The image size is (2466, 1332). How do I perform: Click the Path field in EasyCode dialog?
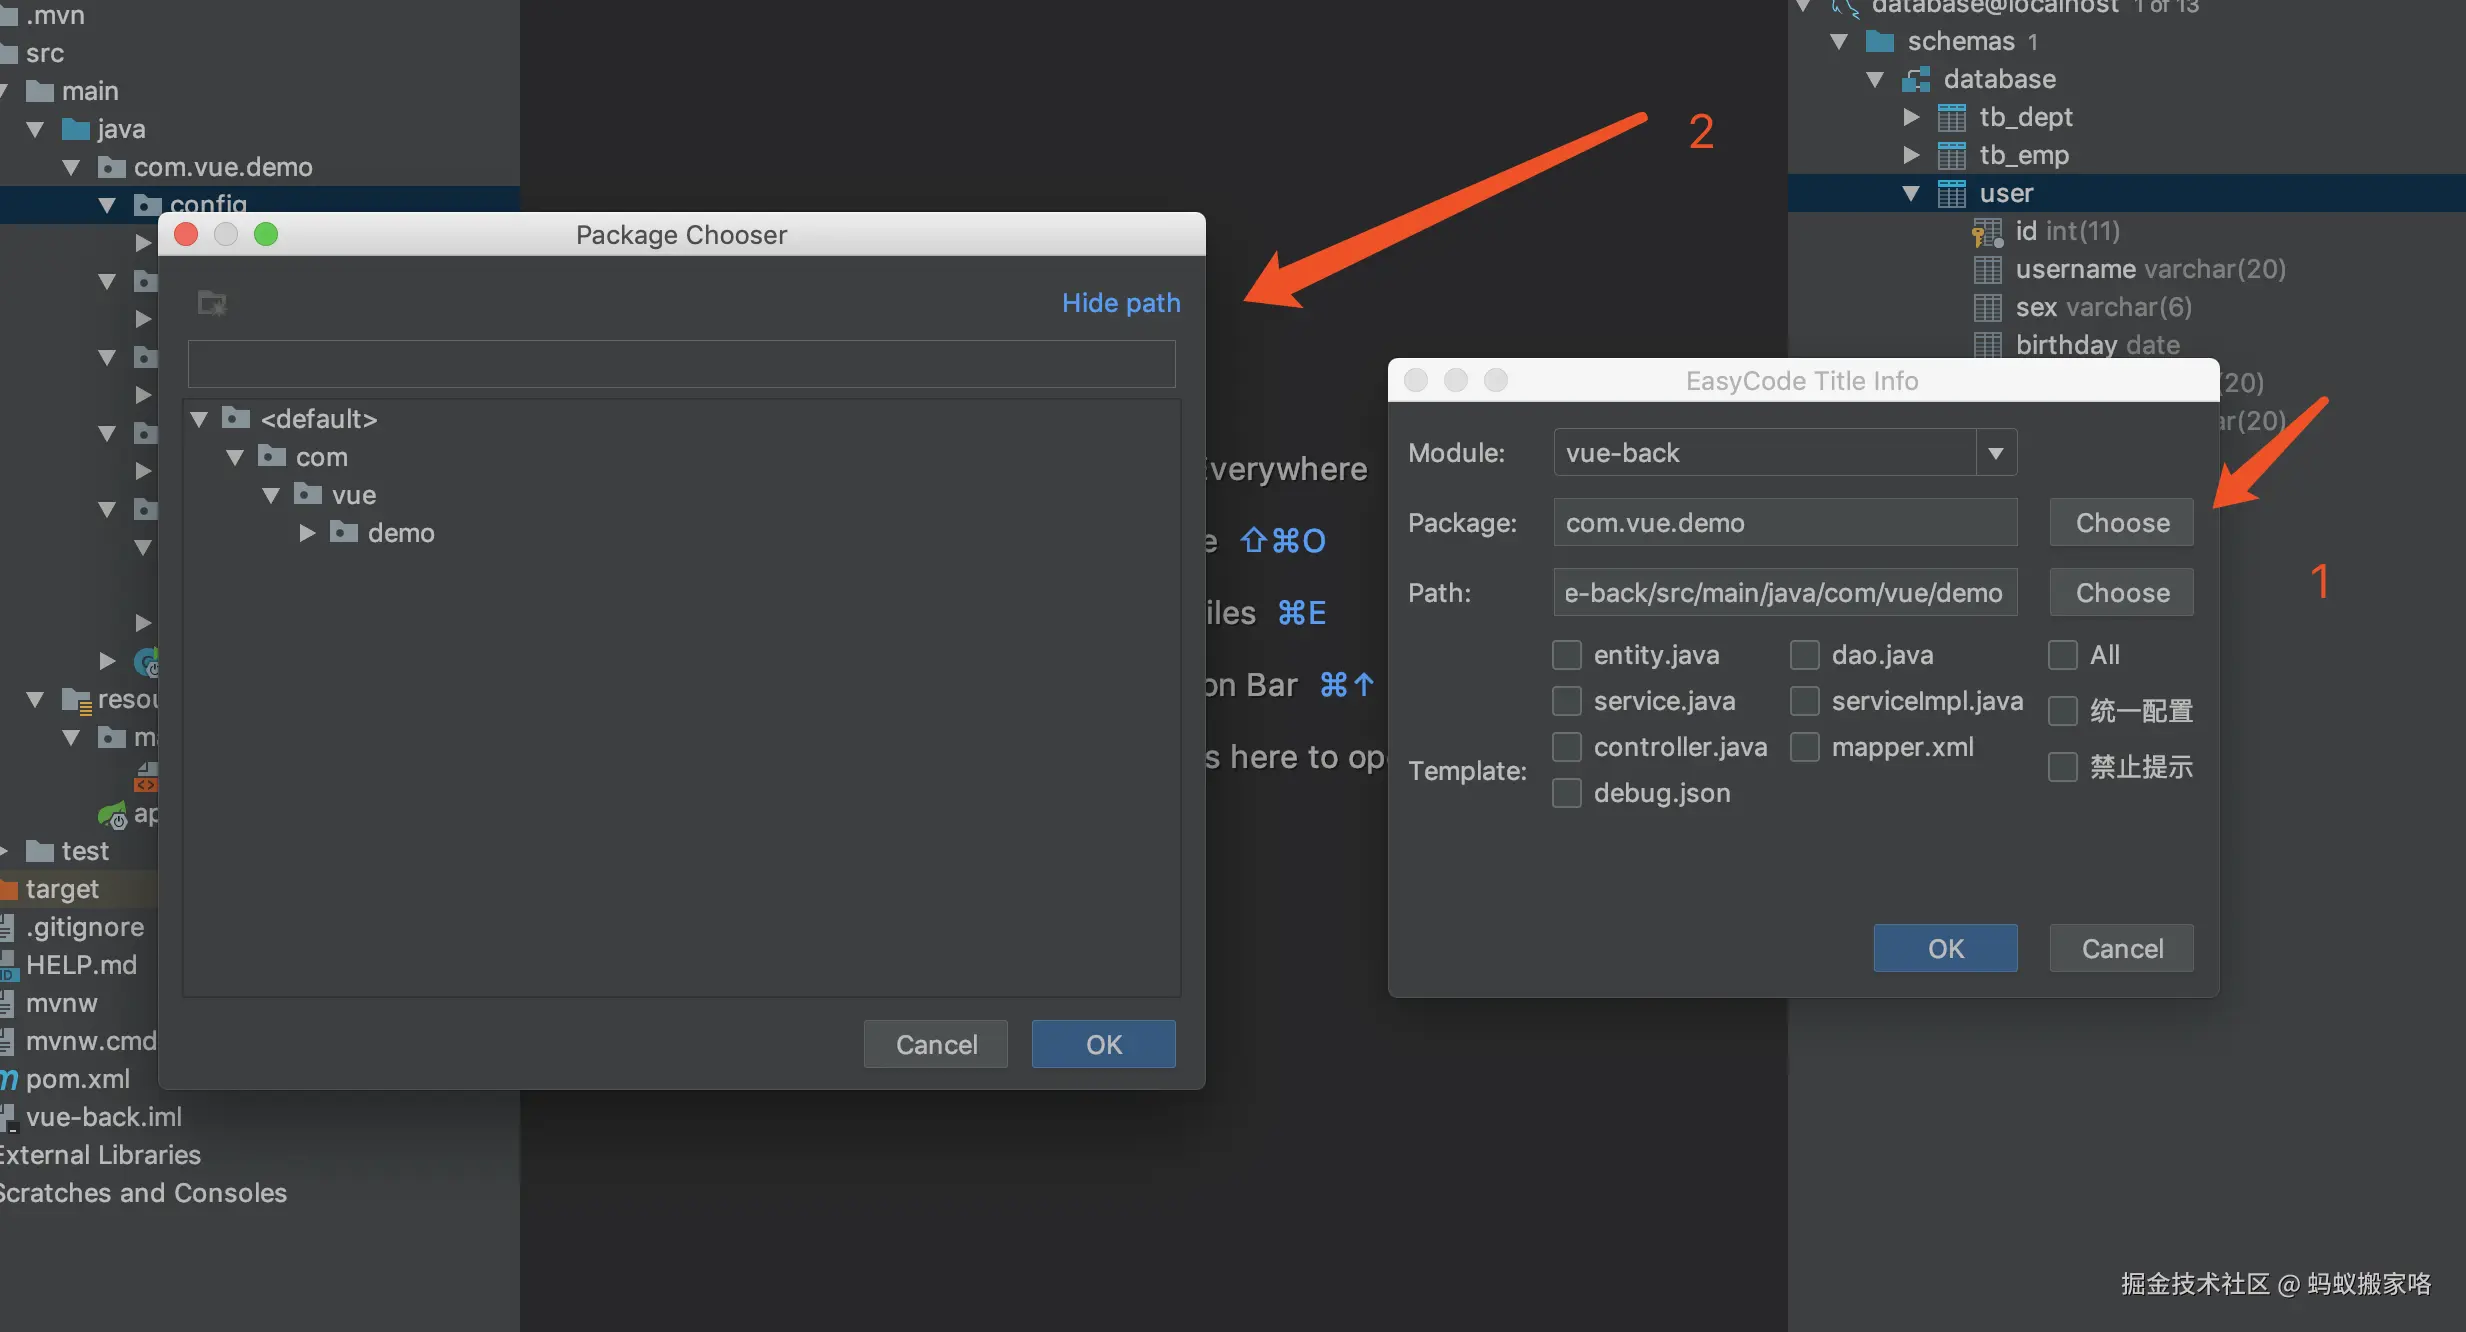(1785, 593)
